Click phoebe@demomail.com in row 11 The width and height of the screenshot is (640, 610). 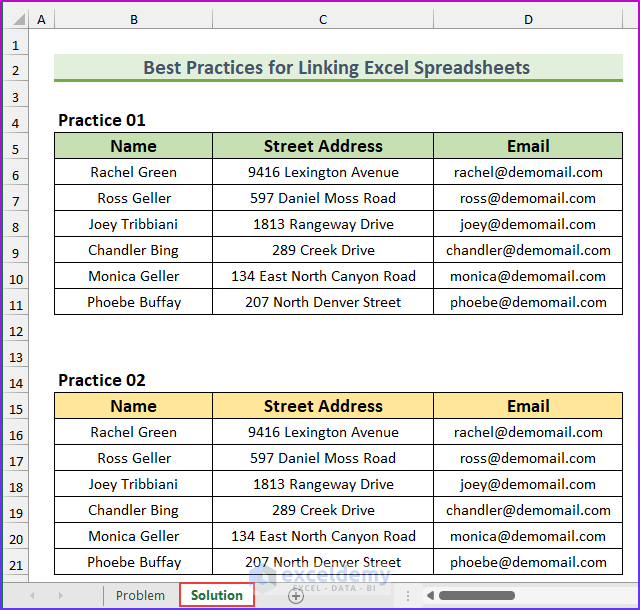[528, 302]
